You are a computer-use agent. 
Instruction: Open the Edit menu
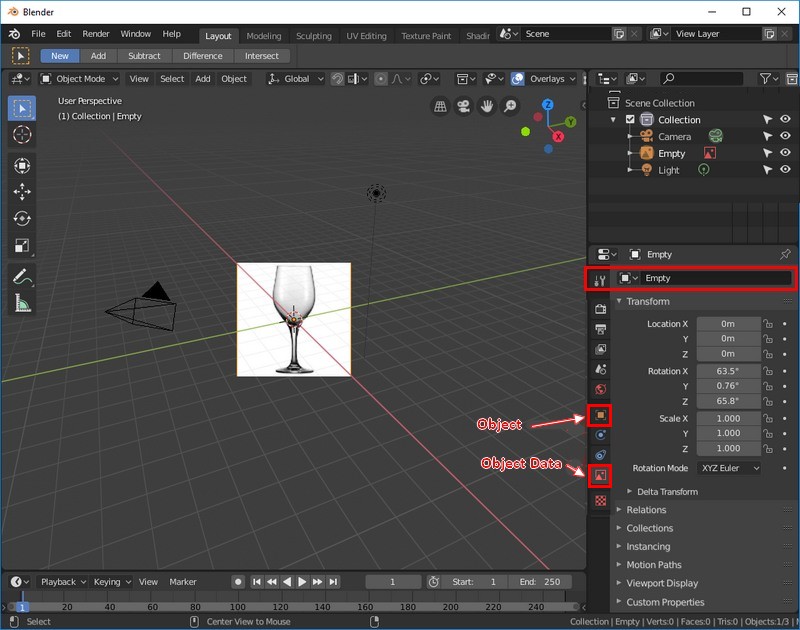coord(64,34)
